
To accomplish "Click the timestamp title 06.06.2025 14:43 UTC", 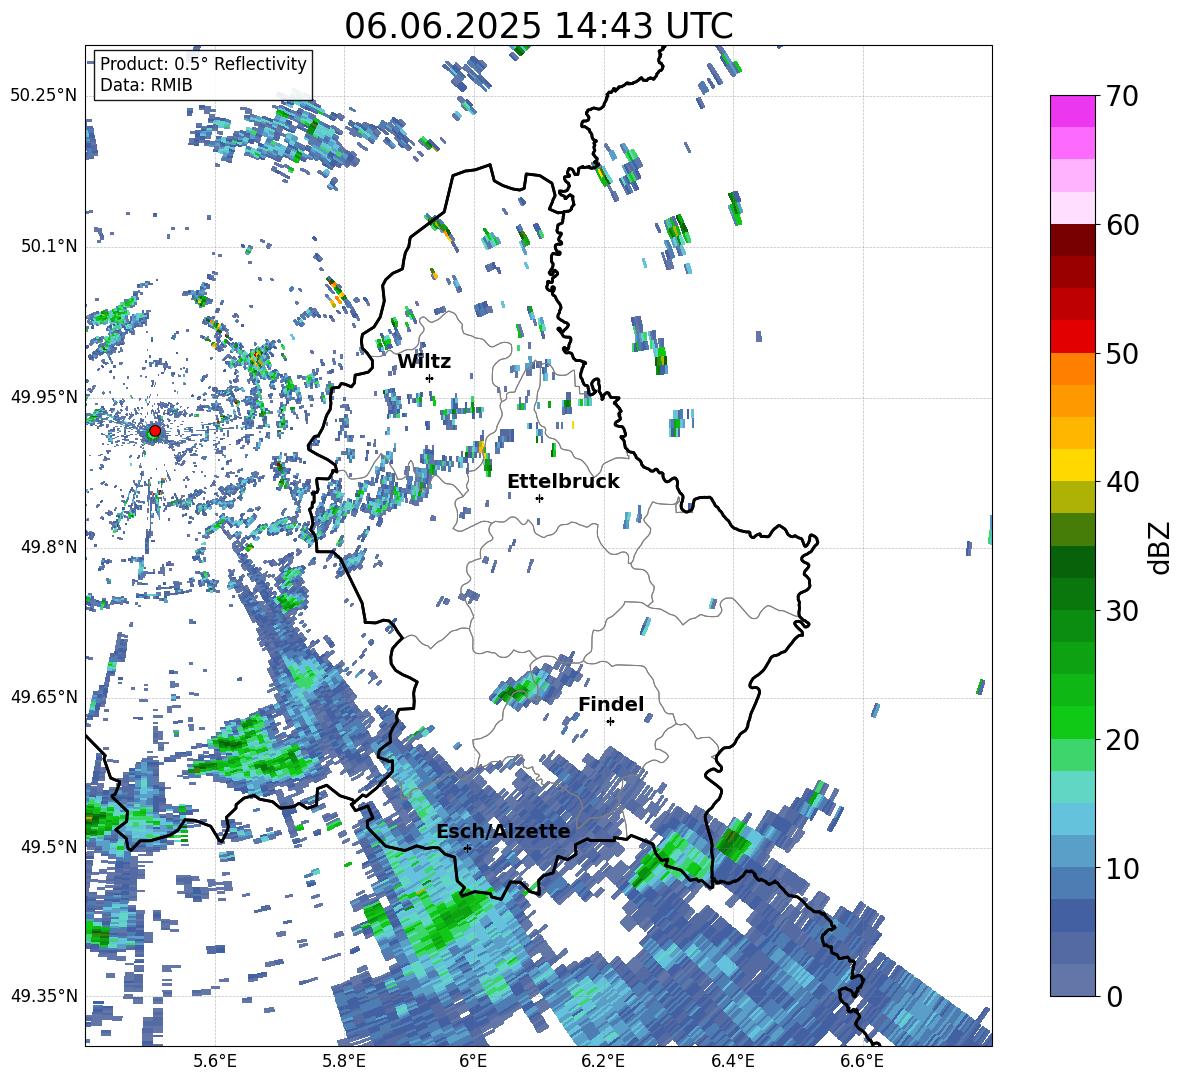I will tap(538, 26).
